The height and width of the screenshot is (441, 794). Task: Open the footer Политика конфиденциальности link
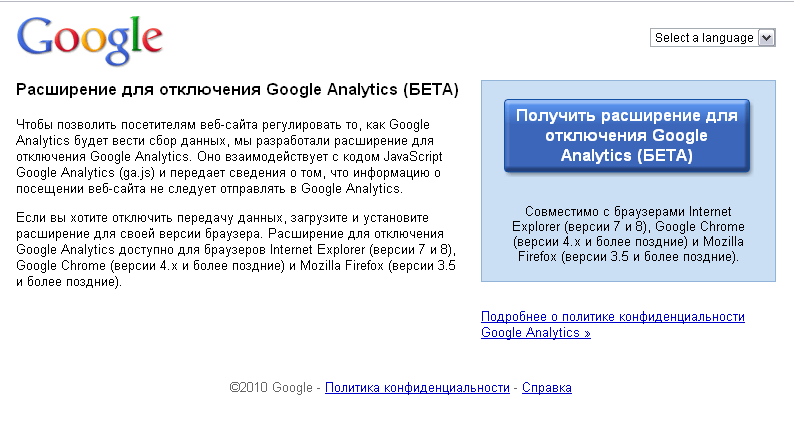418,387
